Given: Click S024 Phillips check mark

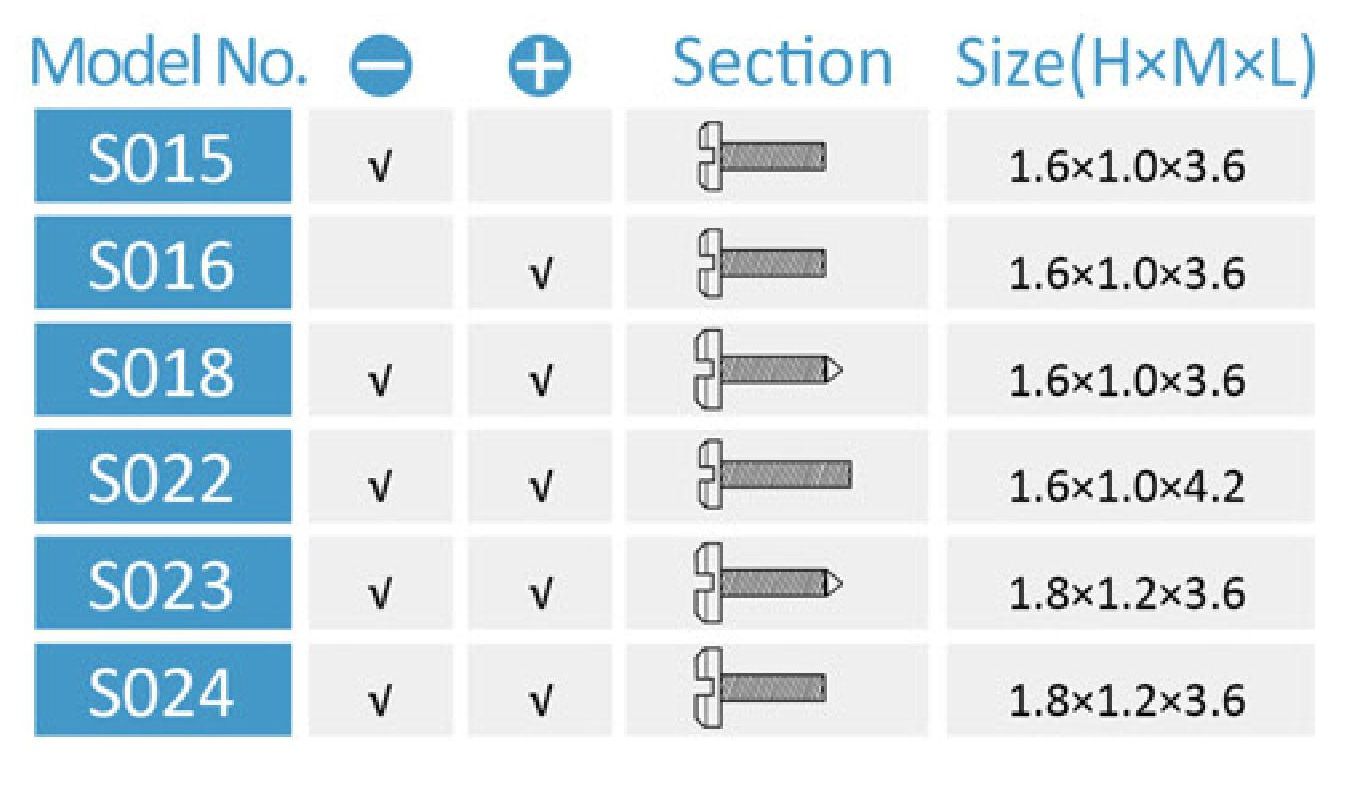Looking at the screenshot, I should coord(539,700).
